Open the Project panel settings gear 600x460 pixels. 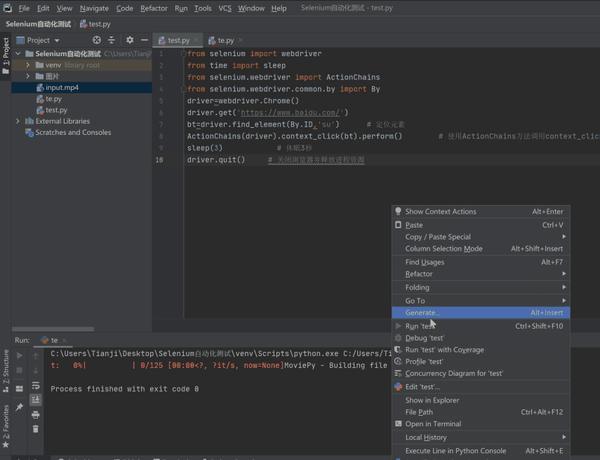tap(129, 40)
